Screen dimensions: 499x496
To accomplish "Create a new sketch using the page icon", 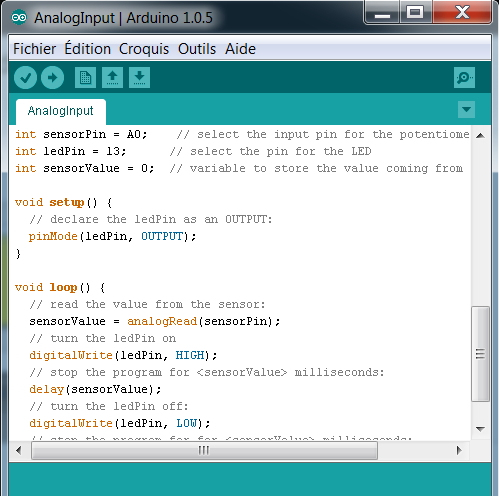I will tap(85, 78).
